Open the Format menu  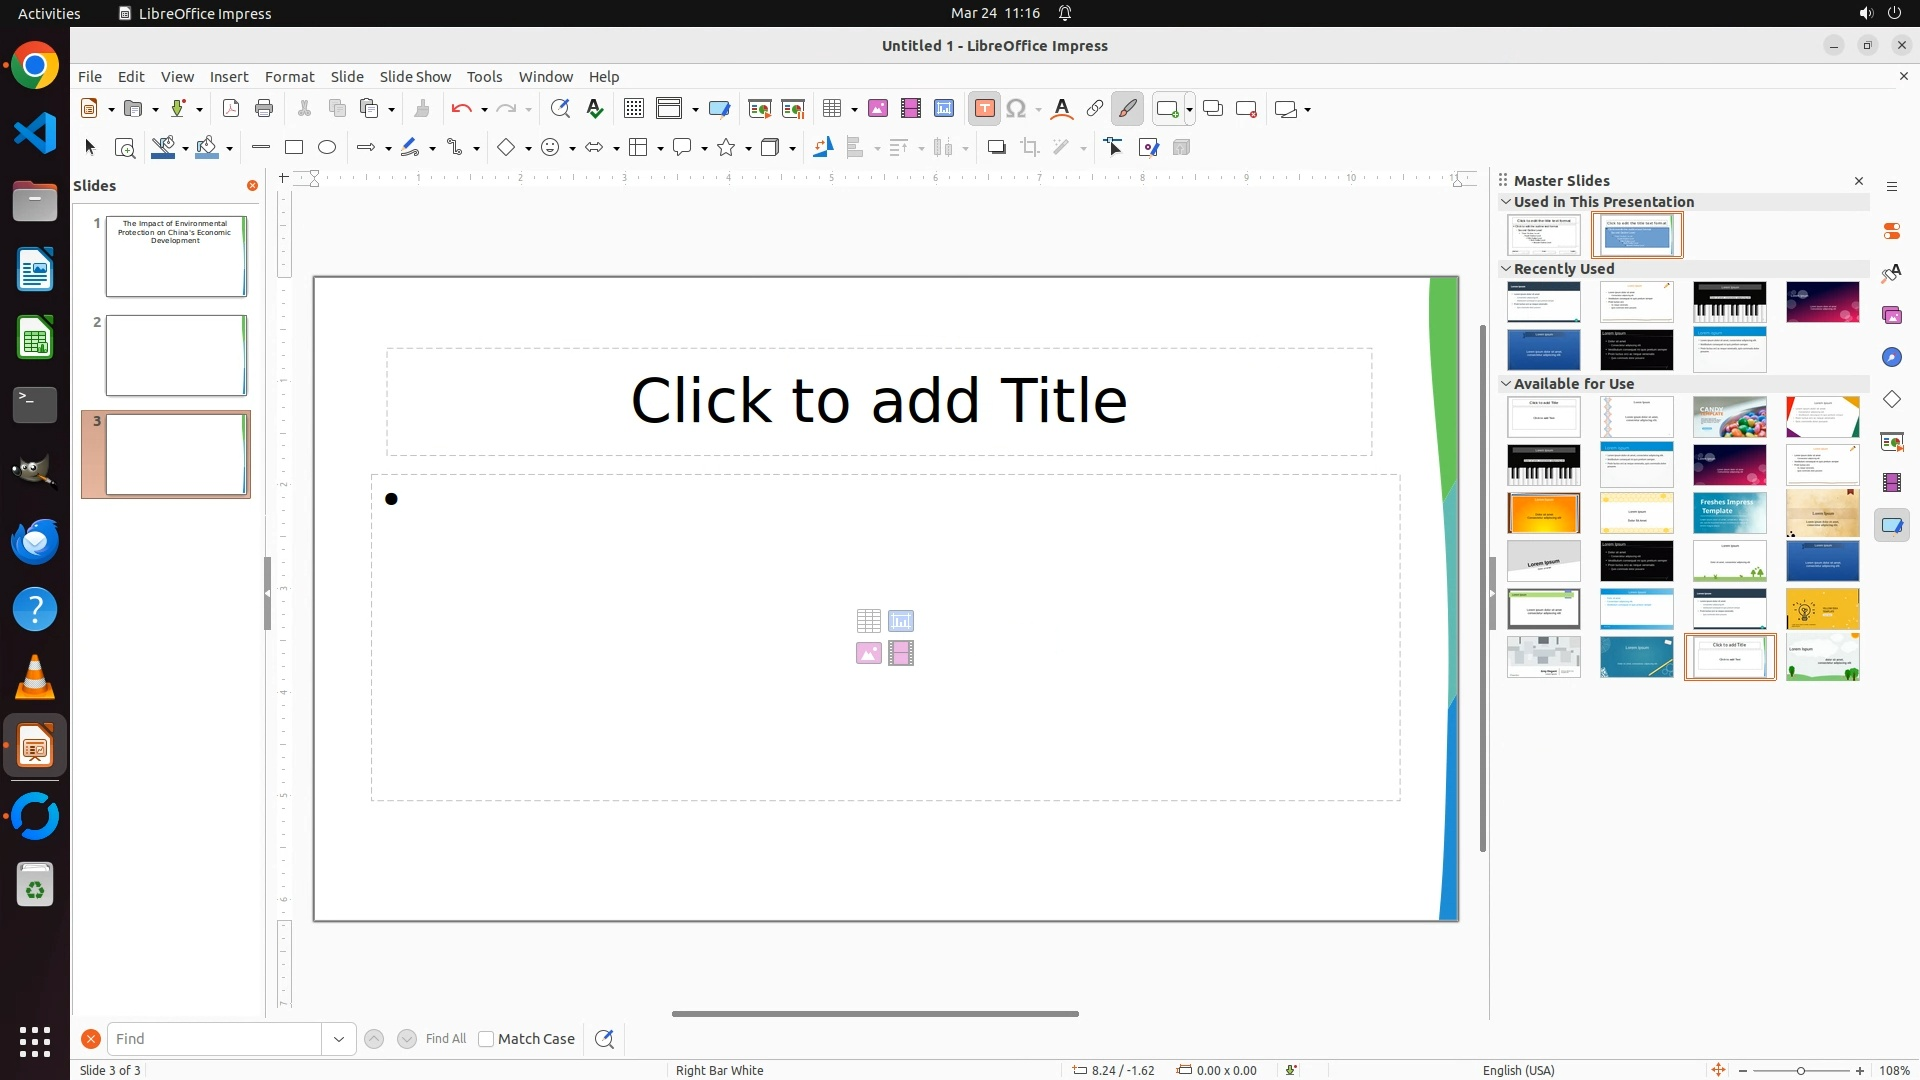point(289,77)
